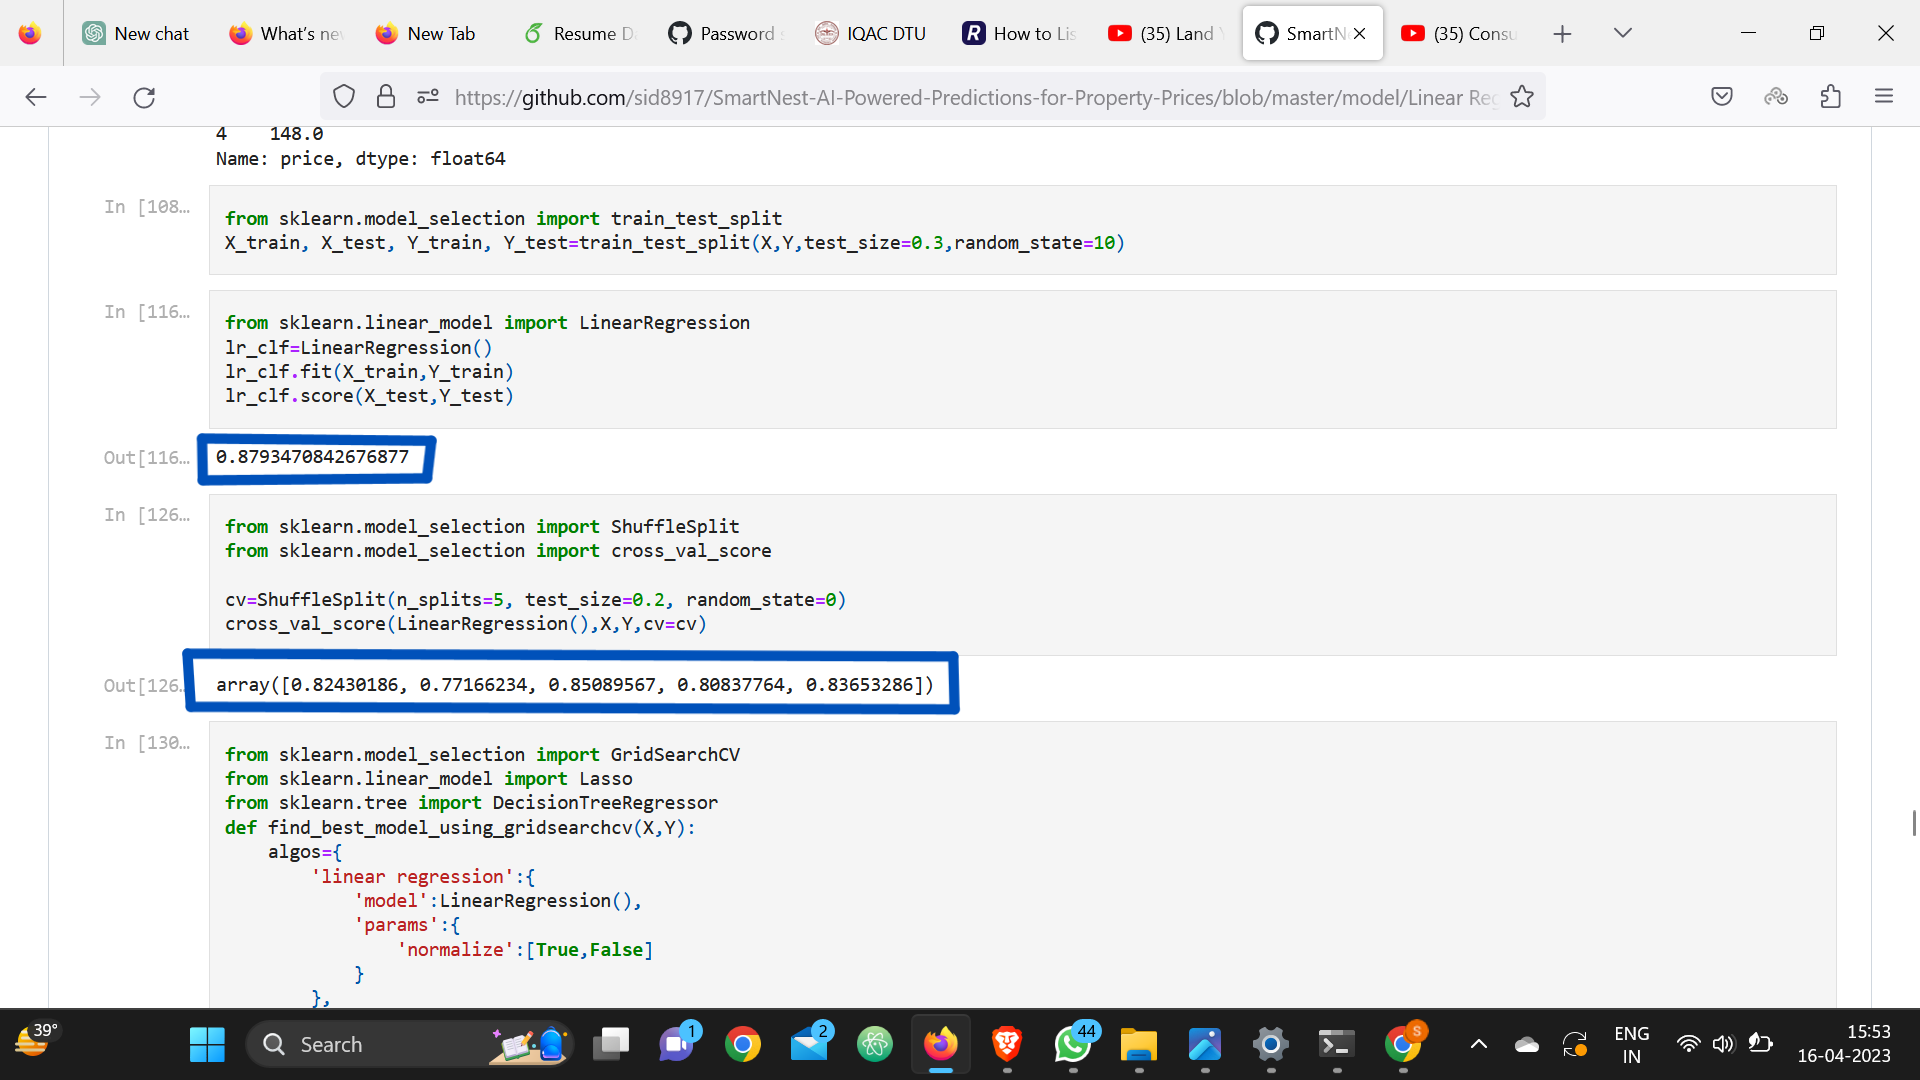Open a new tab with plus button
Image resolution: width=1920 pixels, height=1080 pixels.
point(1562,34)
